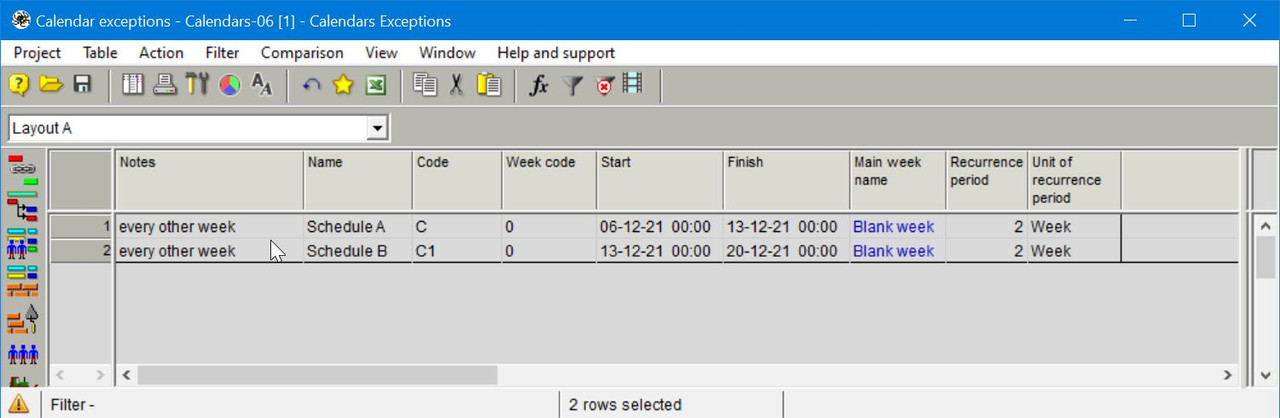1280x418 pixels.
Task: Click the Schedule A name cell
Action: [358, 227]
